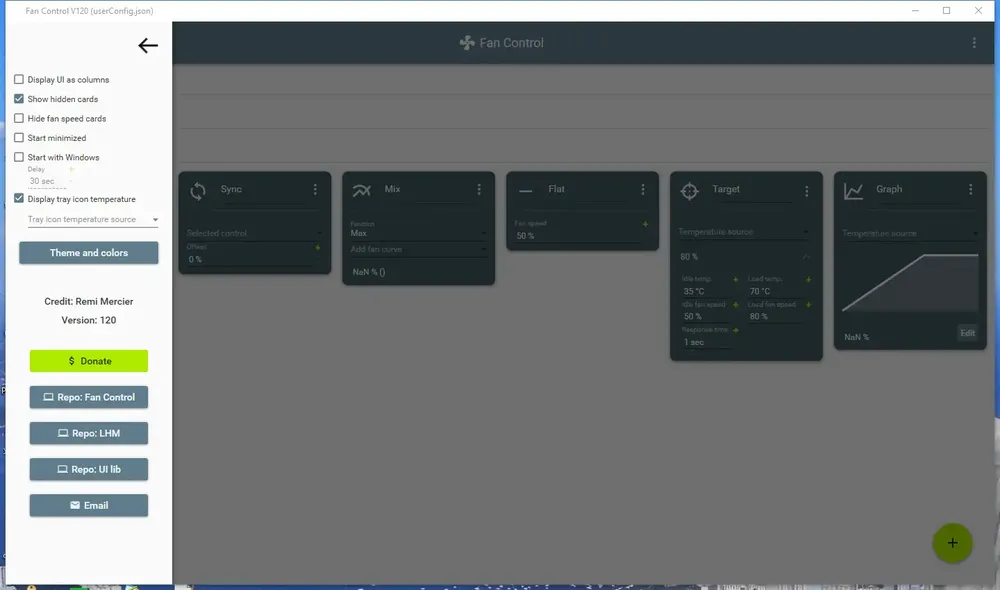The width and height of the screenshot is (1000, 590).
Task: Click Edit on the Graph card
Action: point(967,333)
